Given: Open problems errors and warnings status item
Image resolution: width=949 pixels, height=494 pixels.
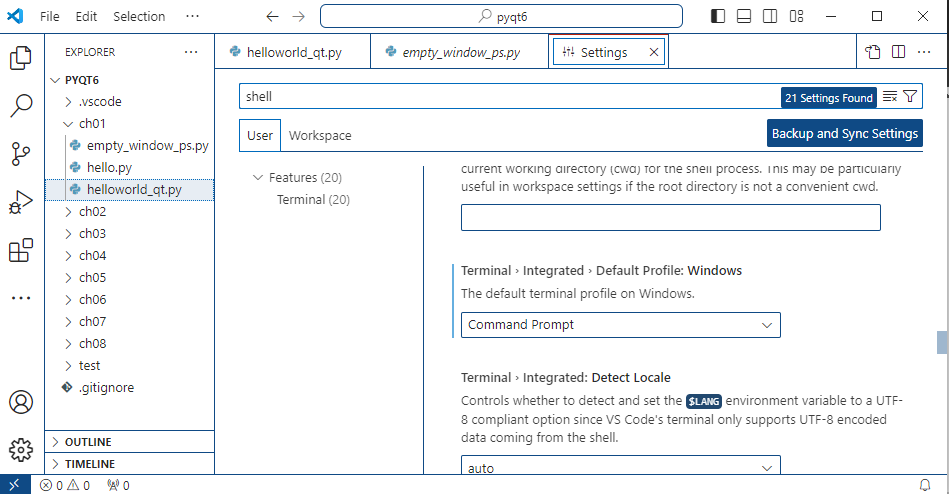Looking at the screenshot, I should 65,485.
